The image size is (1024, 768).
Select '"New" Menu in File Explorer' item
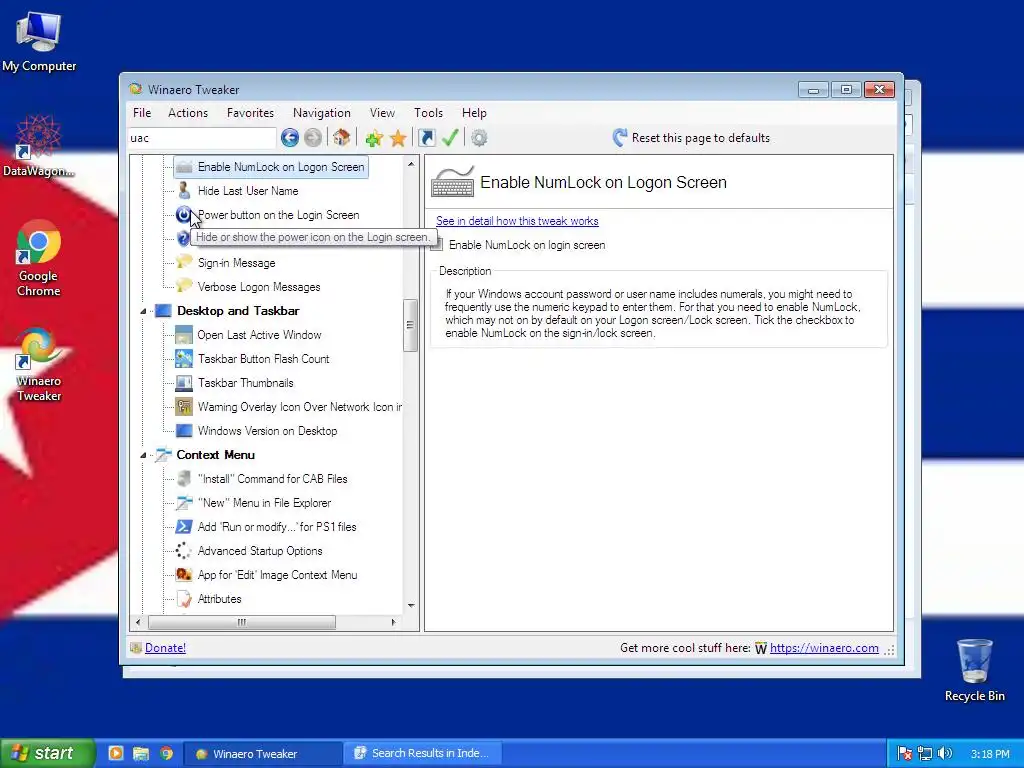(x=264, y=503)
